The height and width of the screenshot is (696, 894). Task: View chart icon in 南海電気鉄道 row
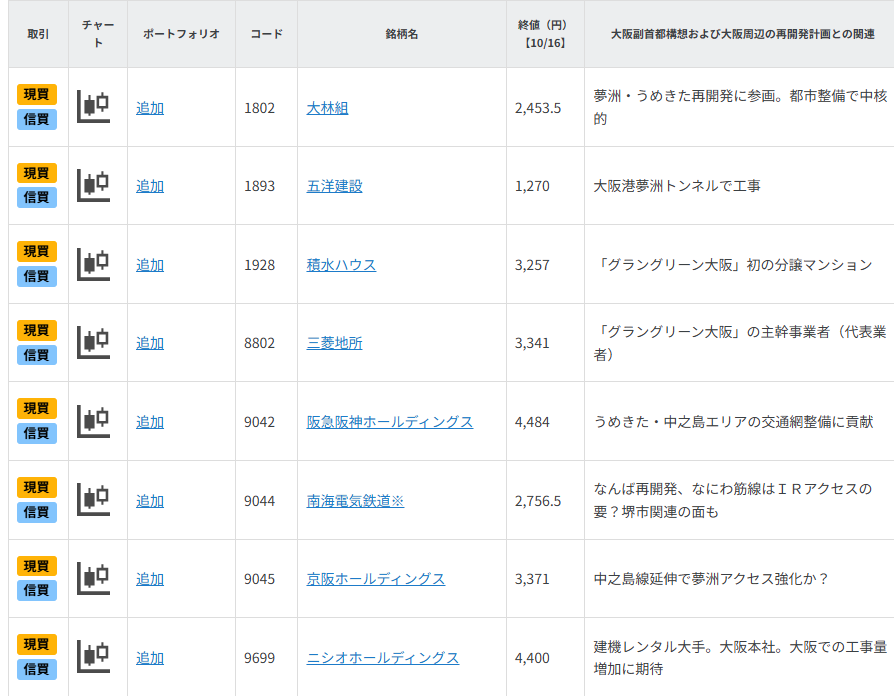(x=94, y=500)
